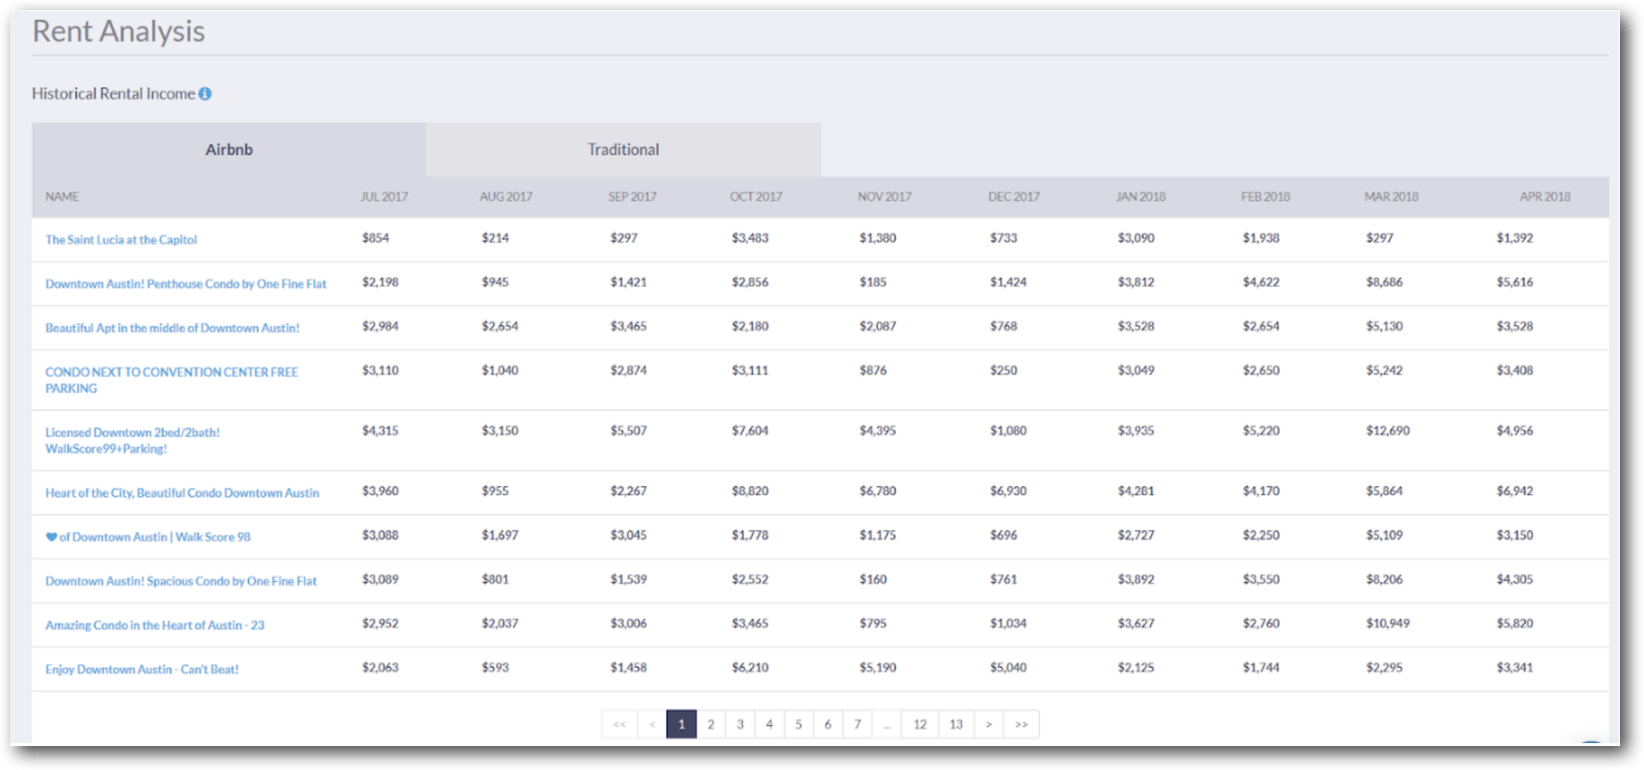This screenshot has width=1644, height=770.
Task: Click the info icon beside Historical Rental Income
Action: 205,94
